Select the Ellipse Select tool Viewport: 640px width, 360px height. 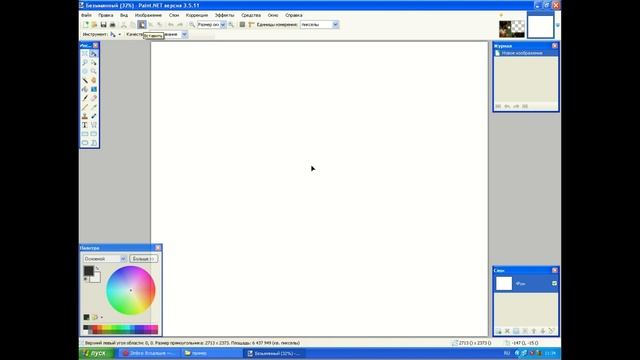[85, 71]
